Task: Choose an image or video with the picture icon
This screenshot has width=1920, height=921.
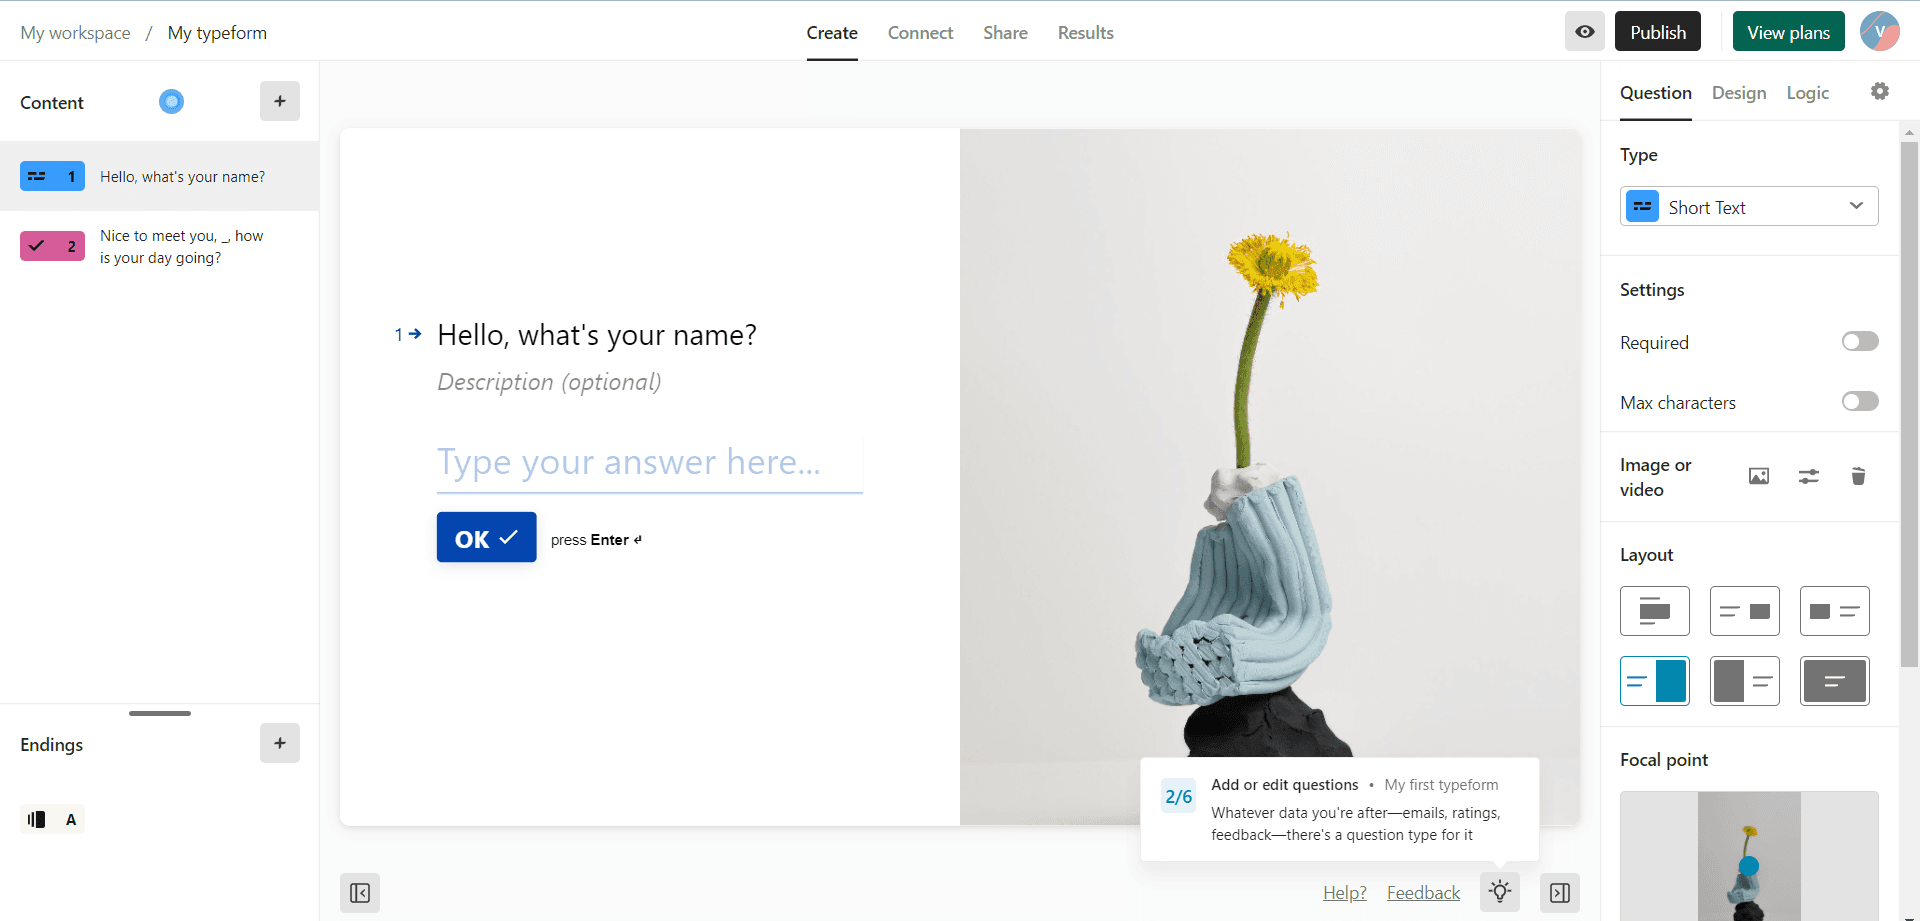Action: (x=1759, y=476)
